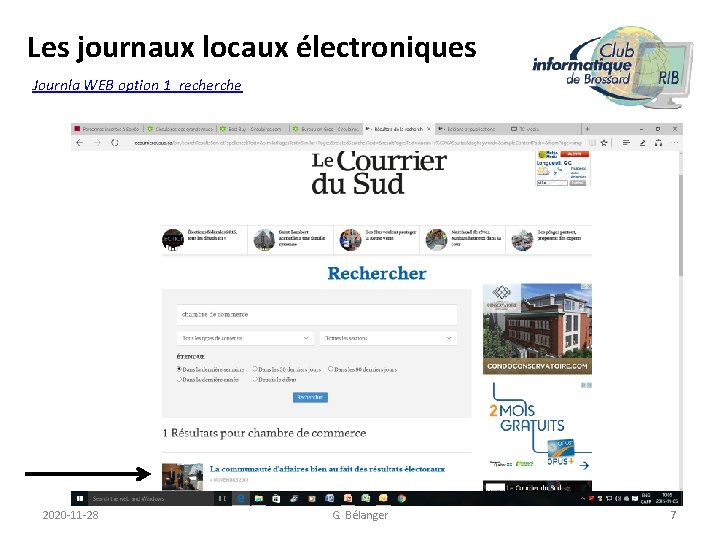Open File Explorer from the taskbar
The height and width of the screenshot is (540, 720).
pyautogui.click(x=259, y=498)
